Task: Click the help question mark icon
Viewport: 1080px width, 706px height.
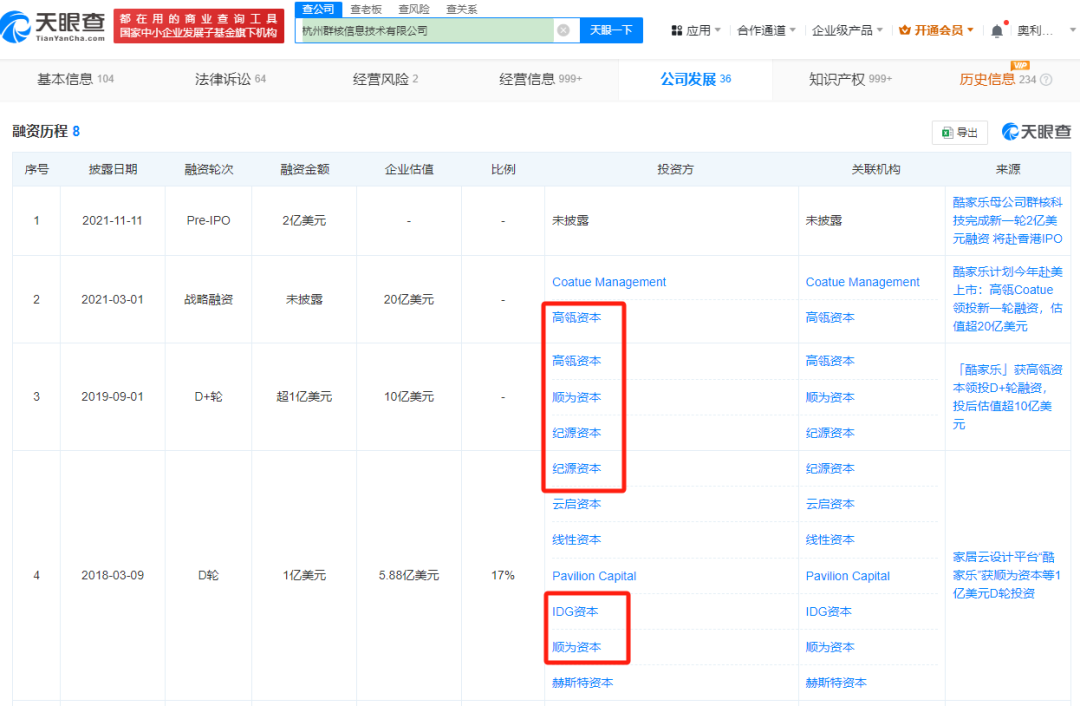Action: [x=1046, y=80]
